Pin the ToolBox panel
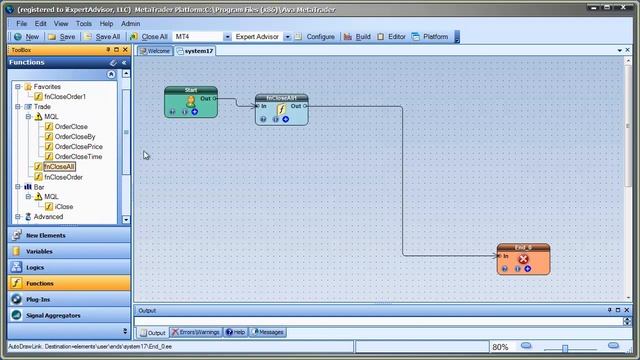The width and height of the screenshot is (640, 360). click(x=108, y=50)
